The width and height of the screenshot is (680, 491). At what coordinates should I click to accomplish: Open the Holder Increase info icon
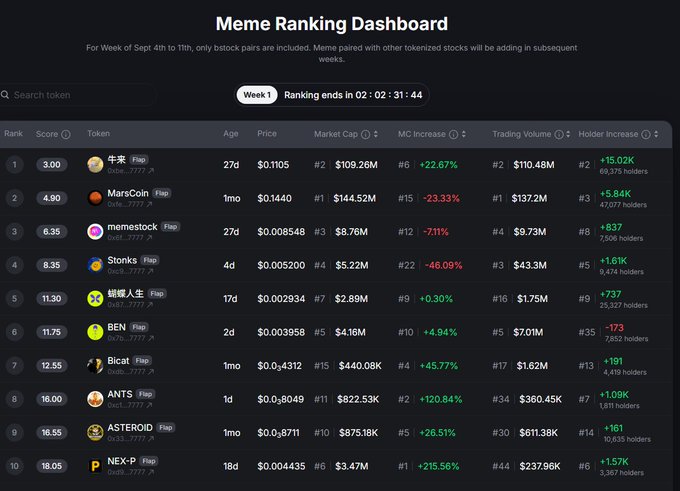pyautogui.click(x=646, y=134)
